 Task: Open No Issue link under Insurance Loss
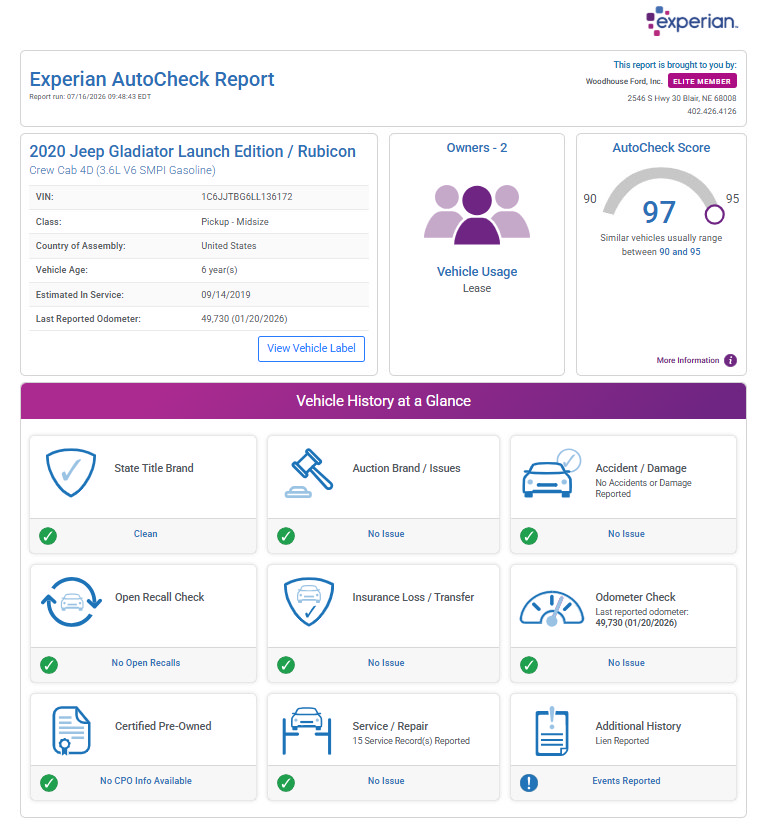tap(386, 663)
